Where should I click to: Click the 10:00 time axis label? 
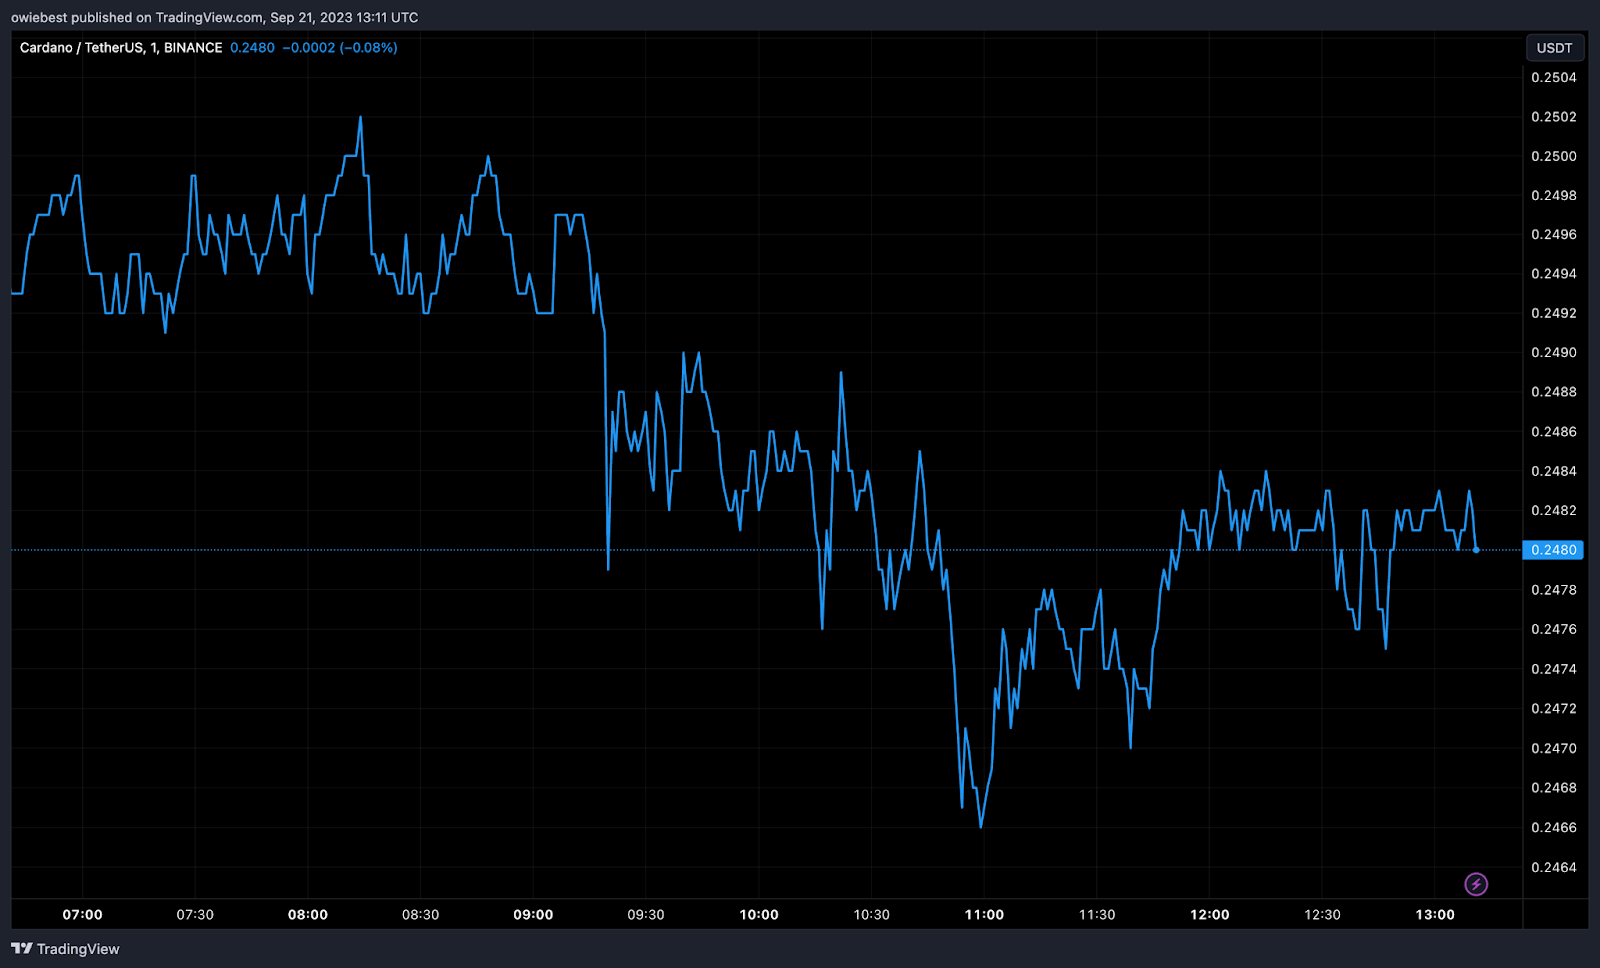coord(759,915)
